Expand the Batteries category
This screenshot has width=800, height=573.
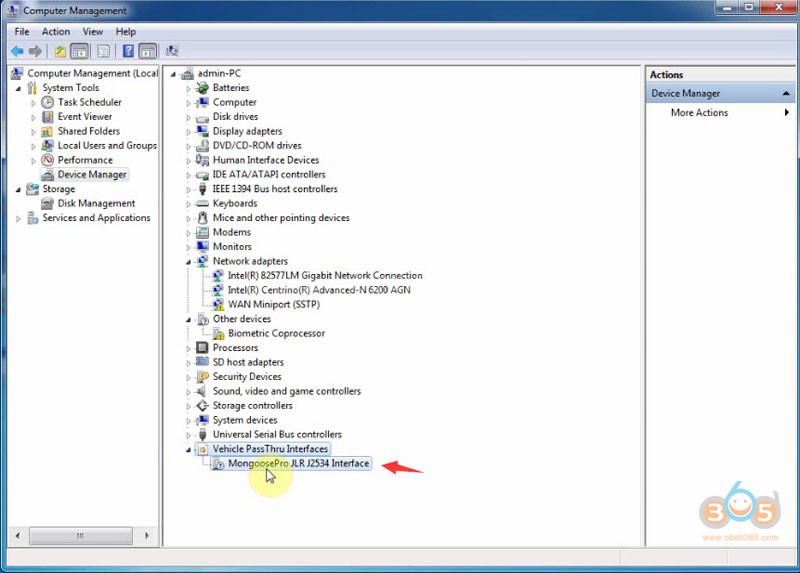188,88
